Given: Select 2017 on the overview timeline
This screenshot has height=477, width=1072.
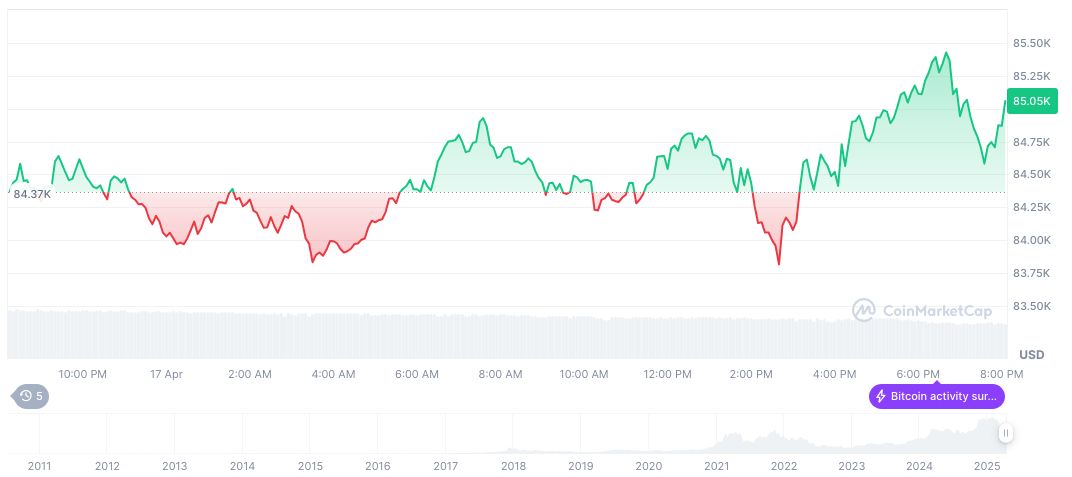Looking at the screenshot, I should coord(445,466).
